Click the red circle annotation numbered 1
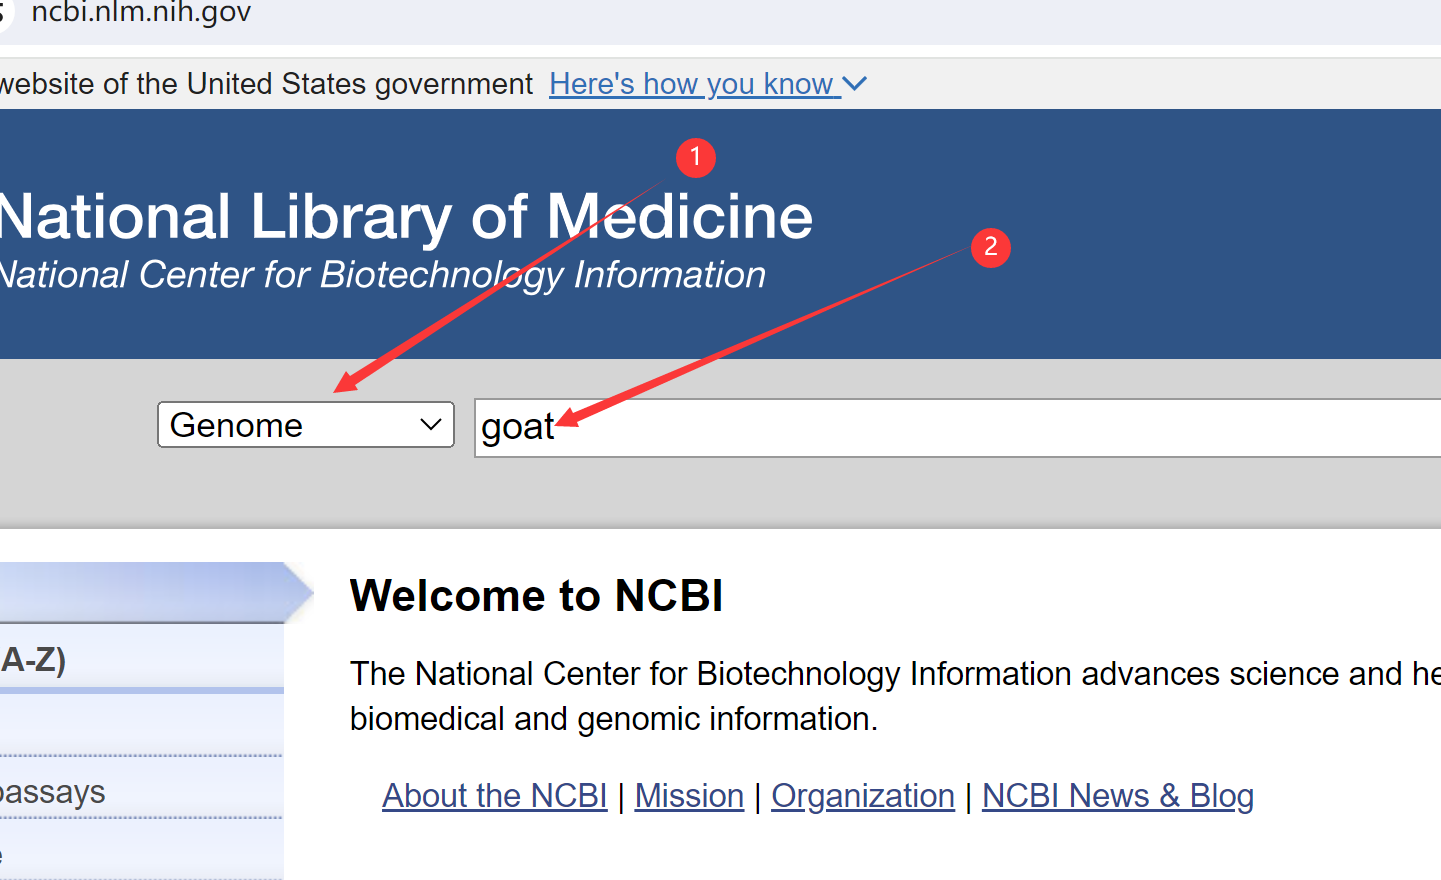 pos(695,158)
